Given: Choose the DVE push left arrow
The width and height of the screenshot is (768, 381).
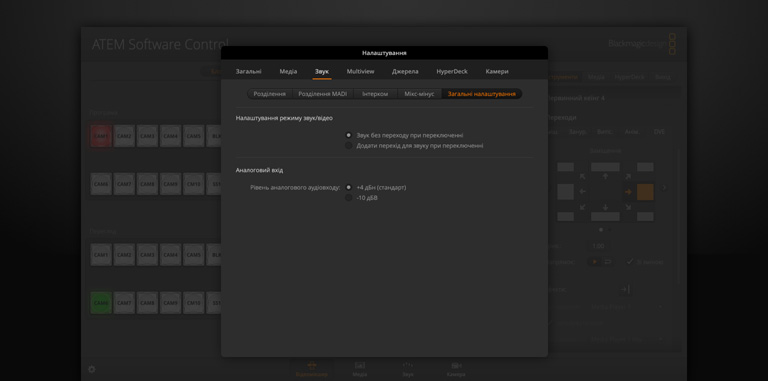Looking at the screenshot, I should pyautogui.click(x=582, y=191).
